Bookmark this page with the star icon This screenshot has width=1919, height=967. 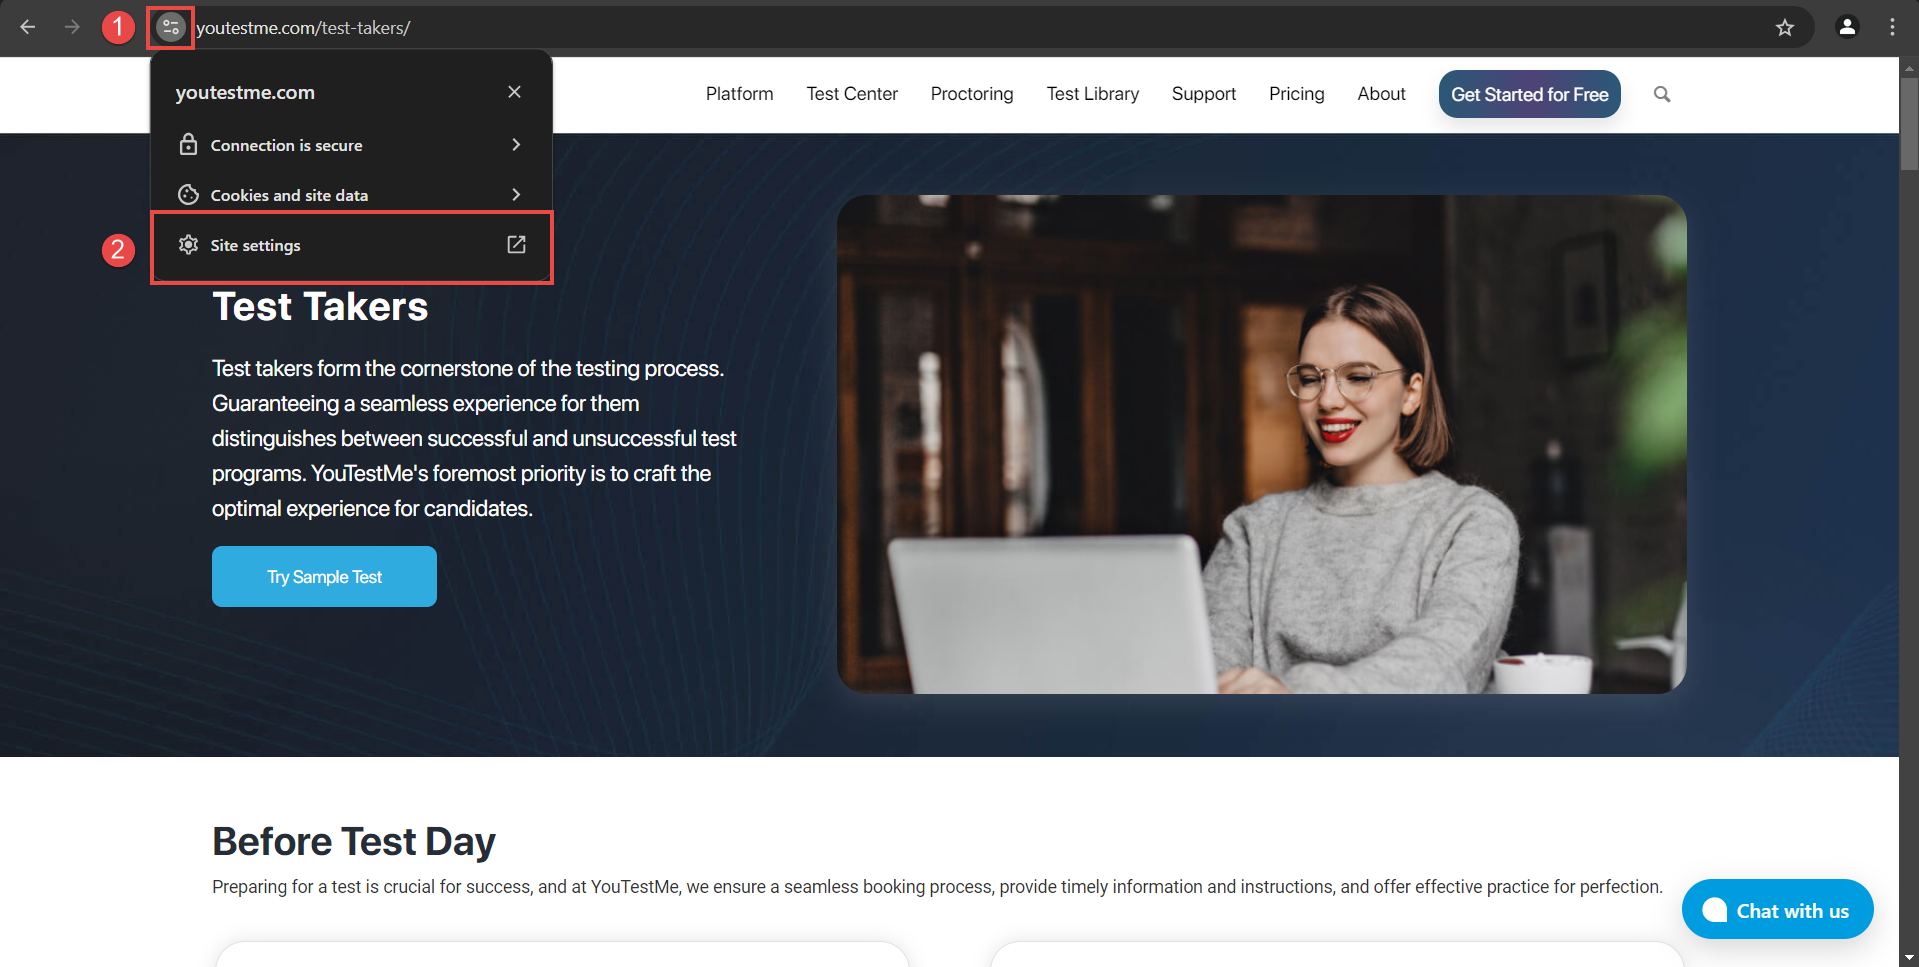point(1785,27)
